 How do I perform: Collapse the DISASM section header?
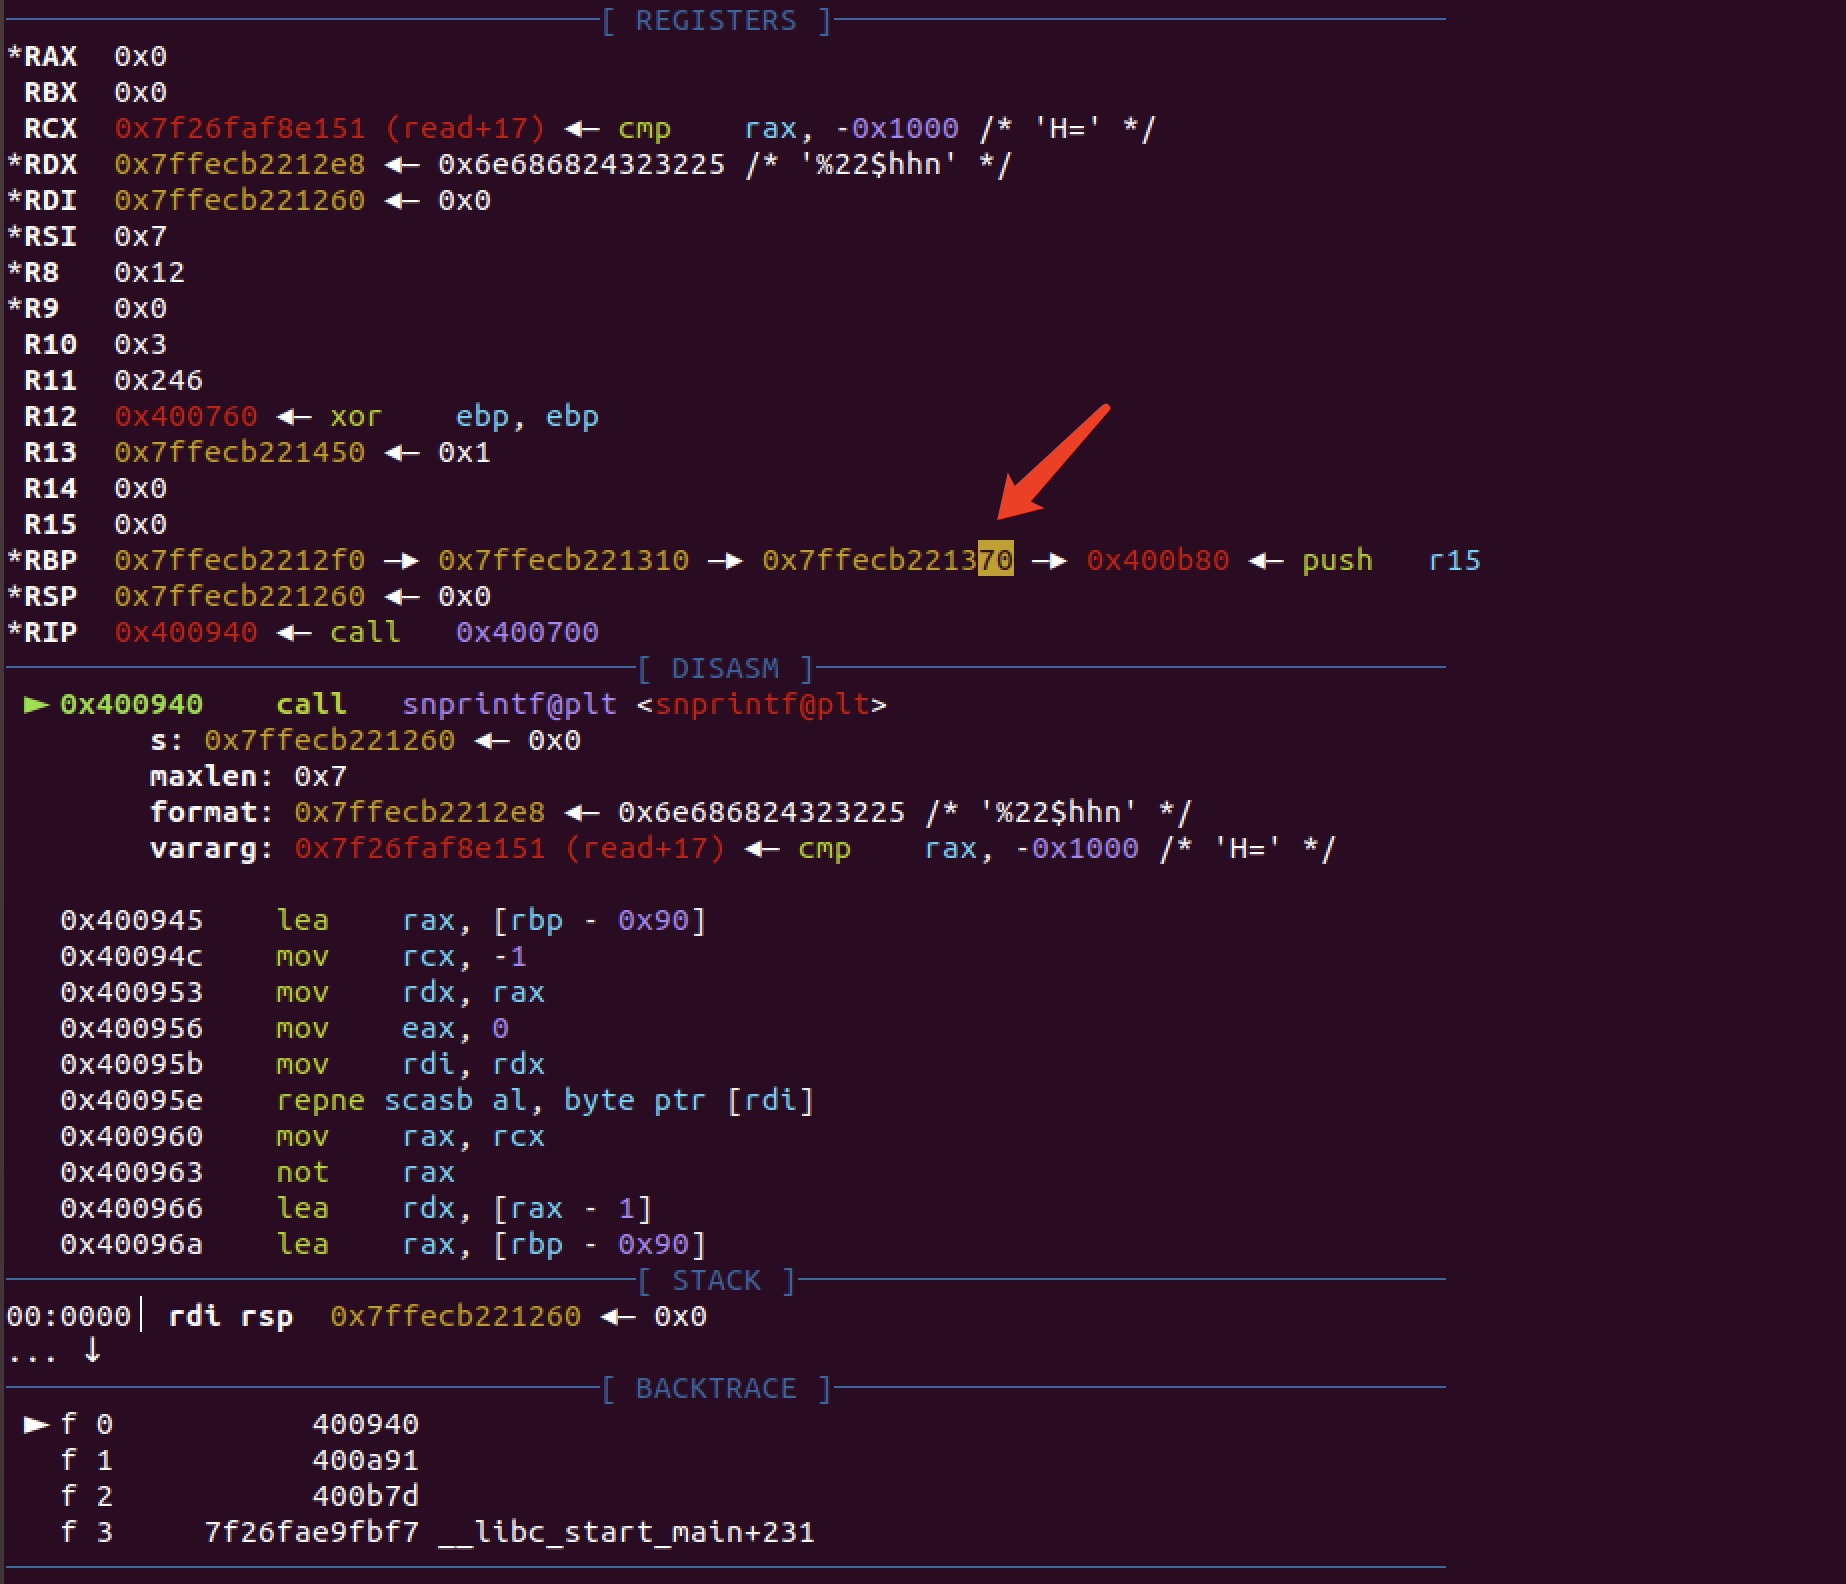726,668
